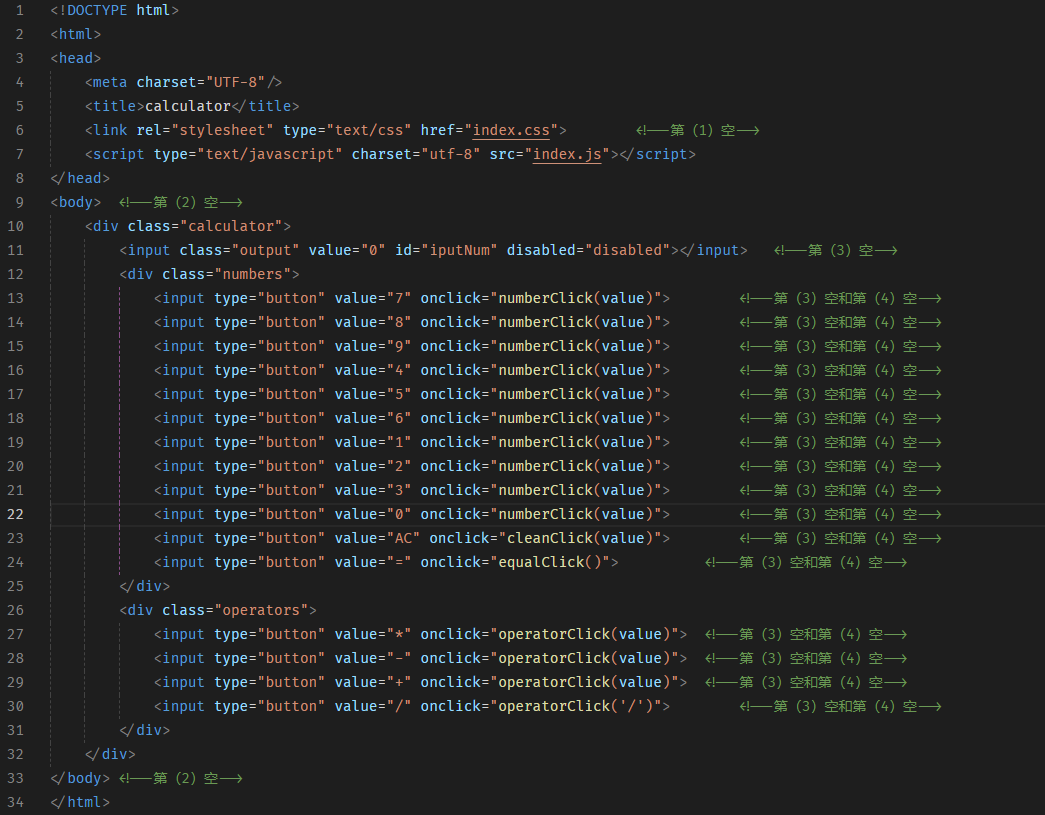Click the closing </head> tag
This screenshot has height=815, width=1045.
(x=80, y=178)
